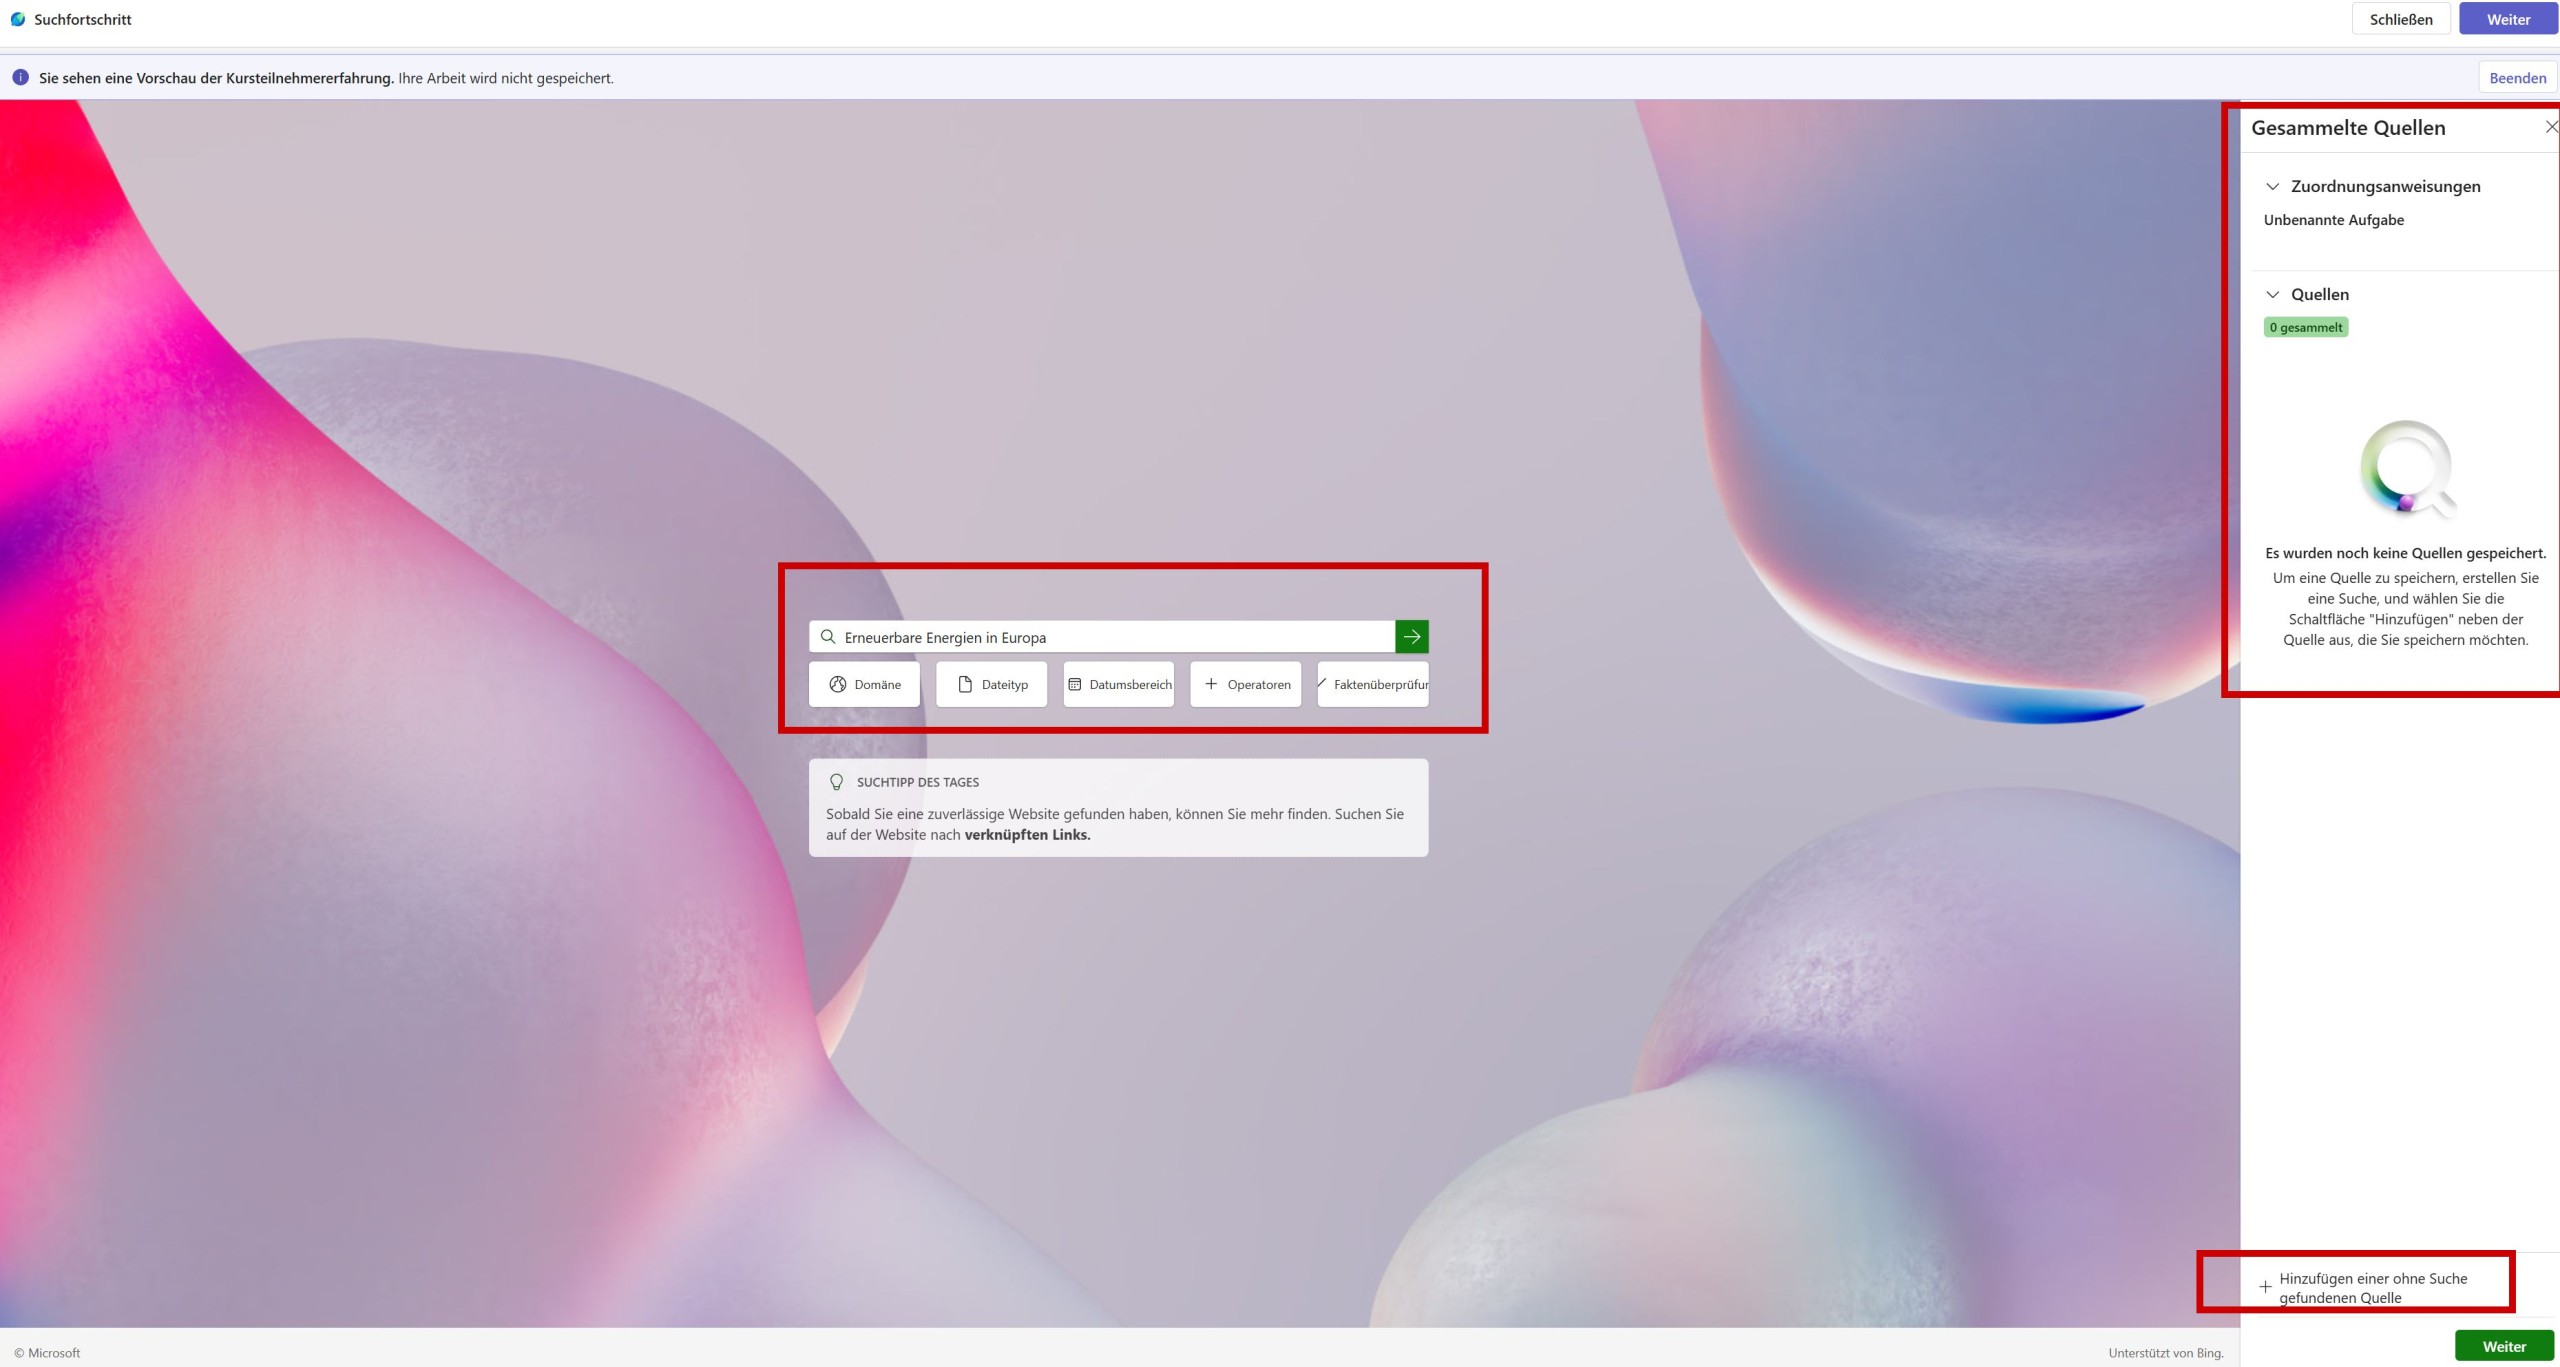Collapse the Quellen section
Screen dimensions: 2560x1367
tap(2273, 295)
